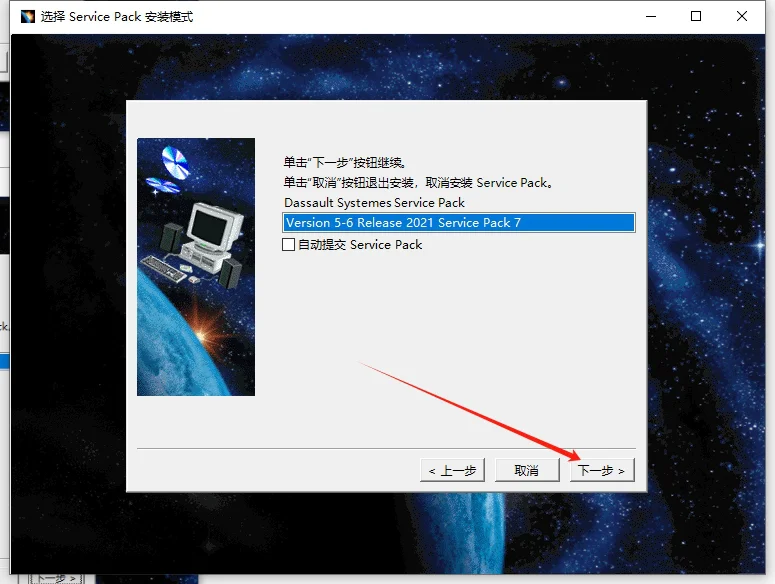Click the installer icon in the title bar
Viewport: 775px width, 584px height.
(x=25, y=16)
